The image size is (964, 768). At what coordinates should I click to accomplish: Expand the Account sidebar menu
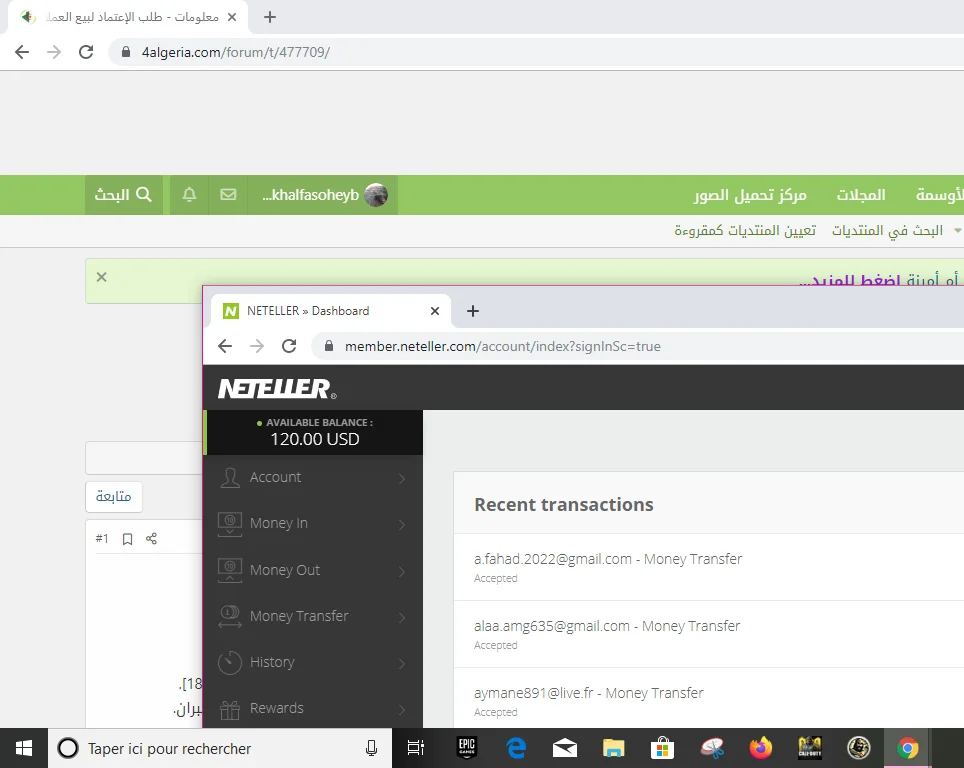point(312,478)
